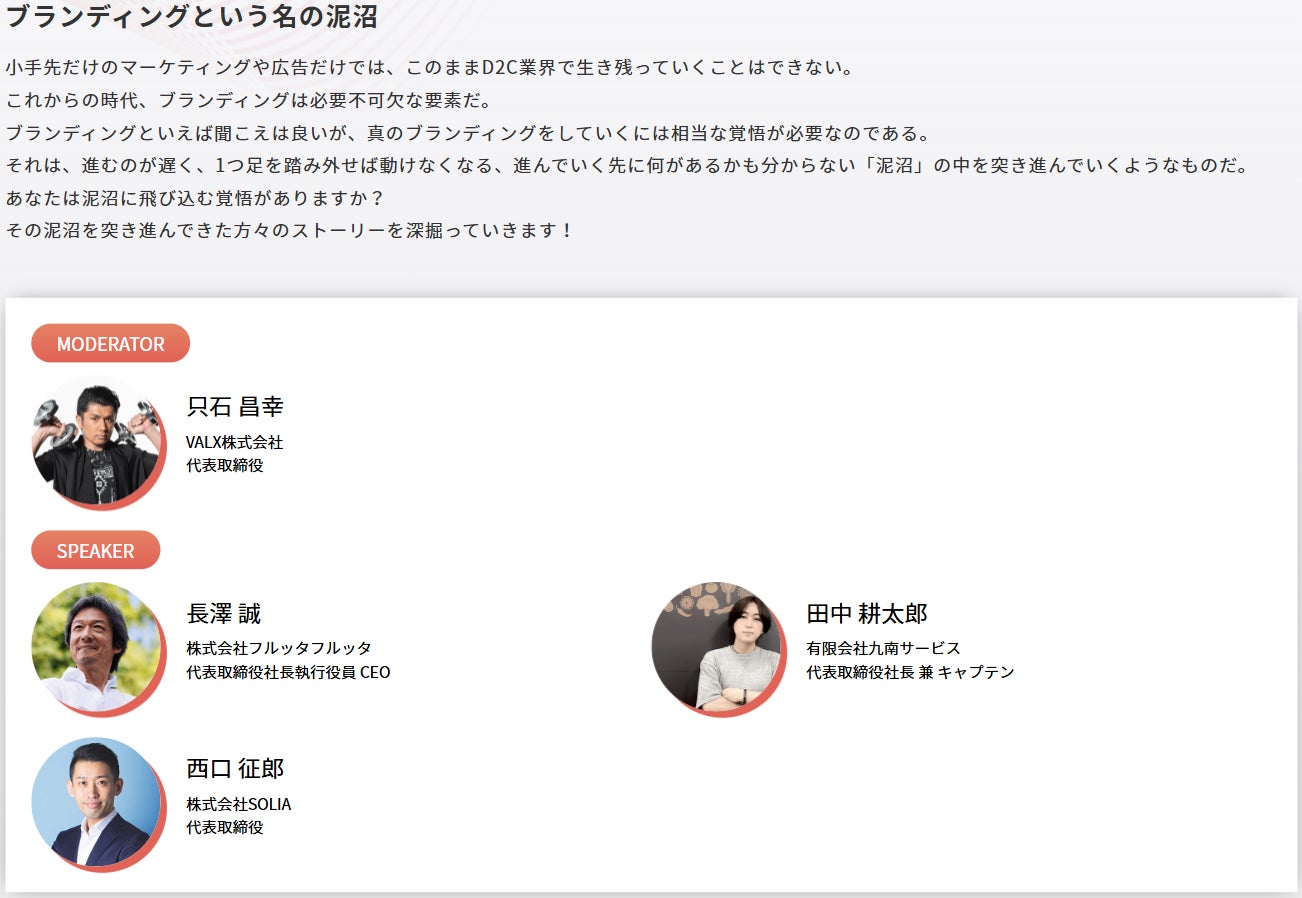Click the SPEAKER badge label
Viewport: 1302px width, 898px height.
click(x=95, y=550)
